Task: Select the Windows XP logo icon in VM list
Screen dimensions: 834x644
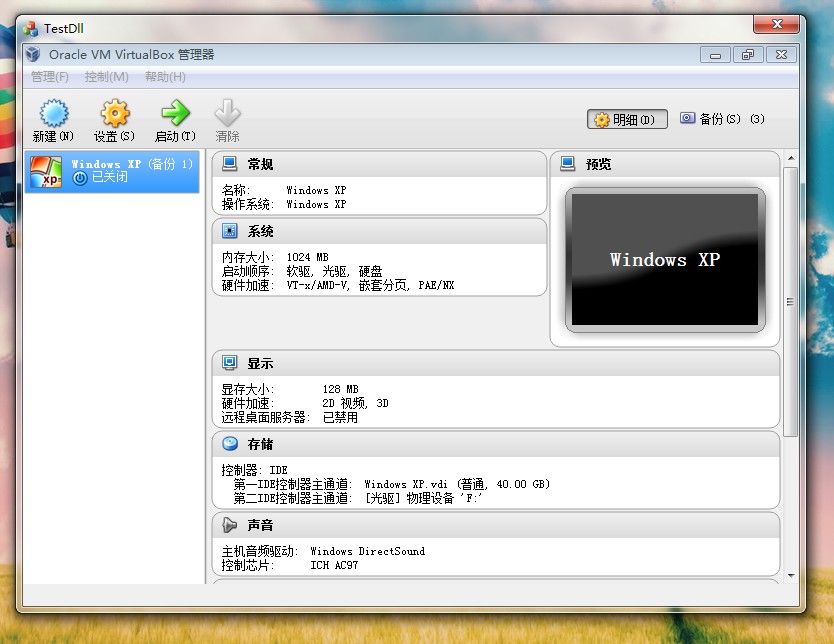Action: click(x=46, y=172)
